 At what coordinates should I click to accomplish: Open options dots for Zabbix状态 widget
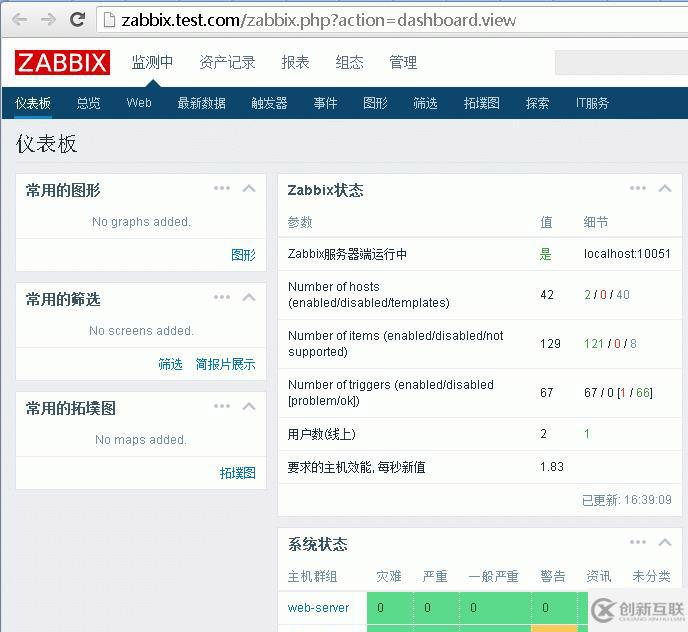point(638,188)
